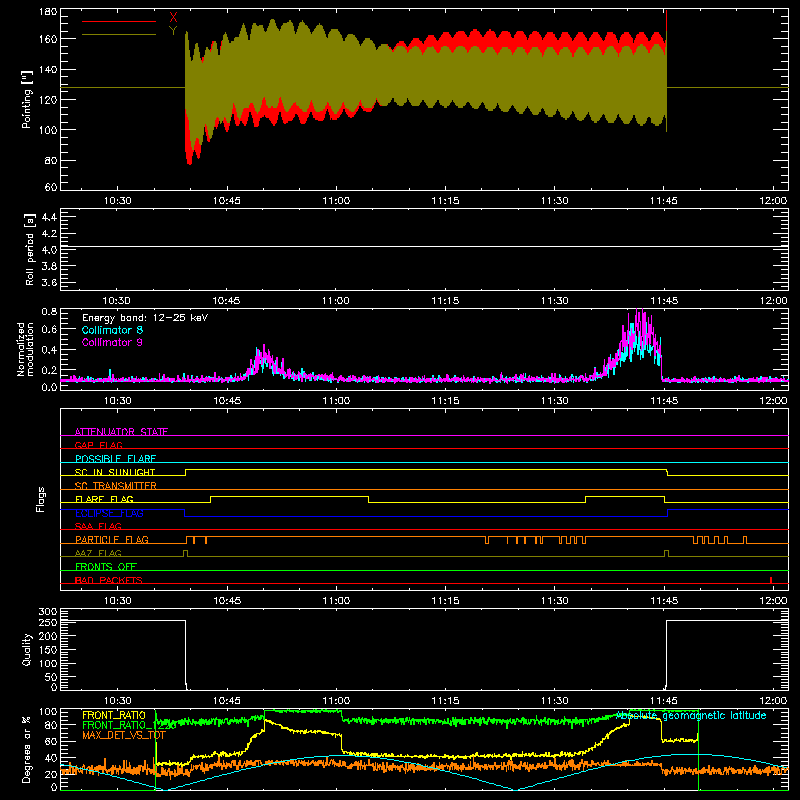Click the 'Flags' y-axis title
800x800 pixels.
(x=41, y=499)
